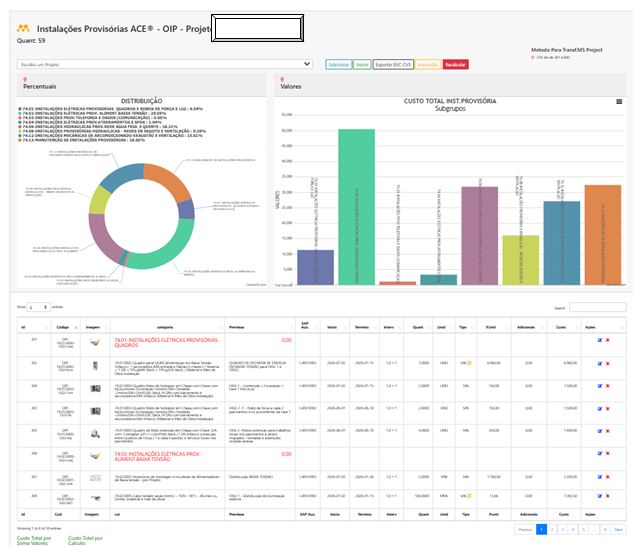Click red delete icon in 74.02 ALIMENT.BAIXA TENSÃO row
This screenshot has width=638, height=547.
coord(607,452)
